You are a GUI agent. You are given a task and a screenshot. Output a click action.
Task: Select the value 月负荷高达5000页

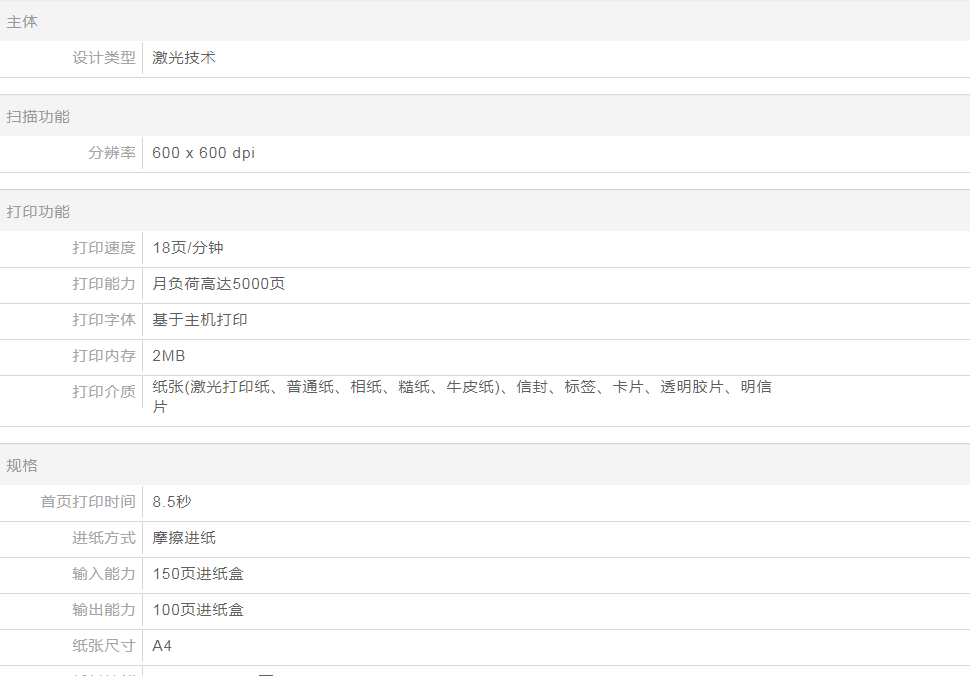click(x=218, y=284)
